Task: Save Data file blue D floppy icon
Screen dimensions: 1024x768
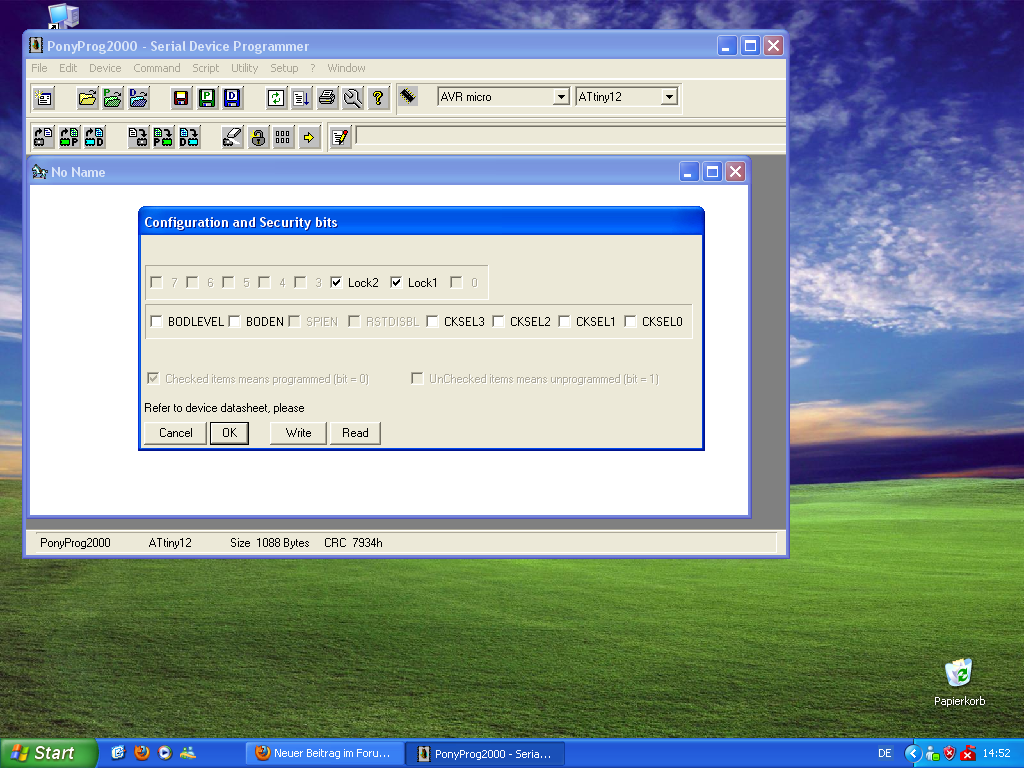Action: 232,98
